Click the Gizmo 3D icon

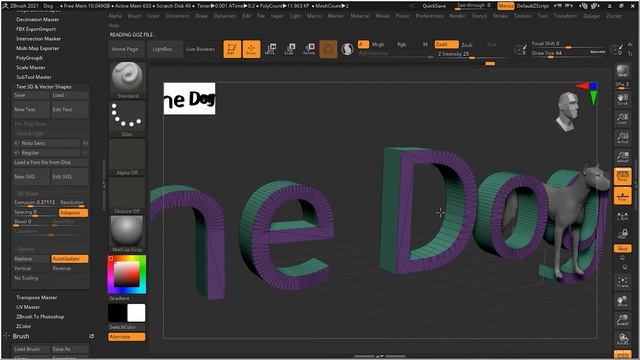328,49
